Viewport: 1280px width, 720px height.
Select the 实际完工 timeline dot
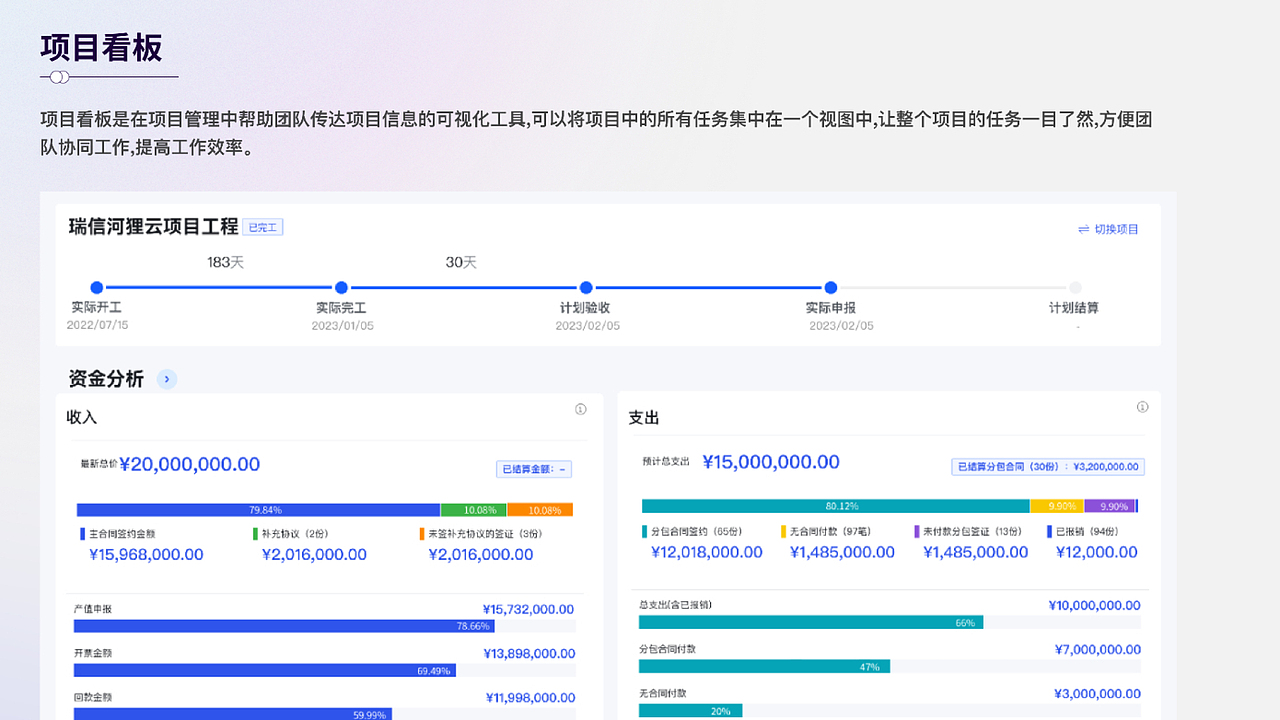341,288
